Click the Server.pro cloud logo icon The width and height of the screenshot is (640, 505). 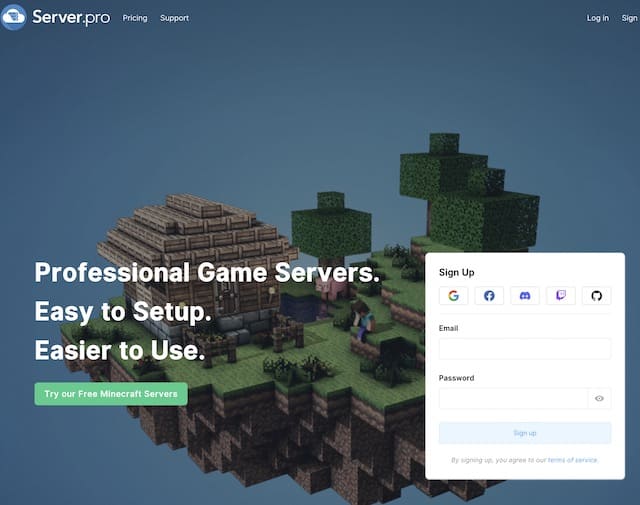click(13, 17)
